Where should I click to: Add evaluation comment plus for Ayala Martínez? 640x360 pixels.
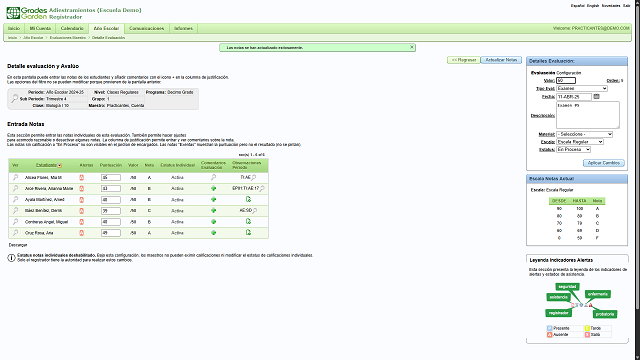tap(213, 200)
